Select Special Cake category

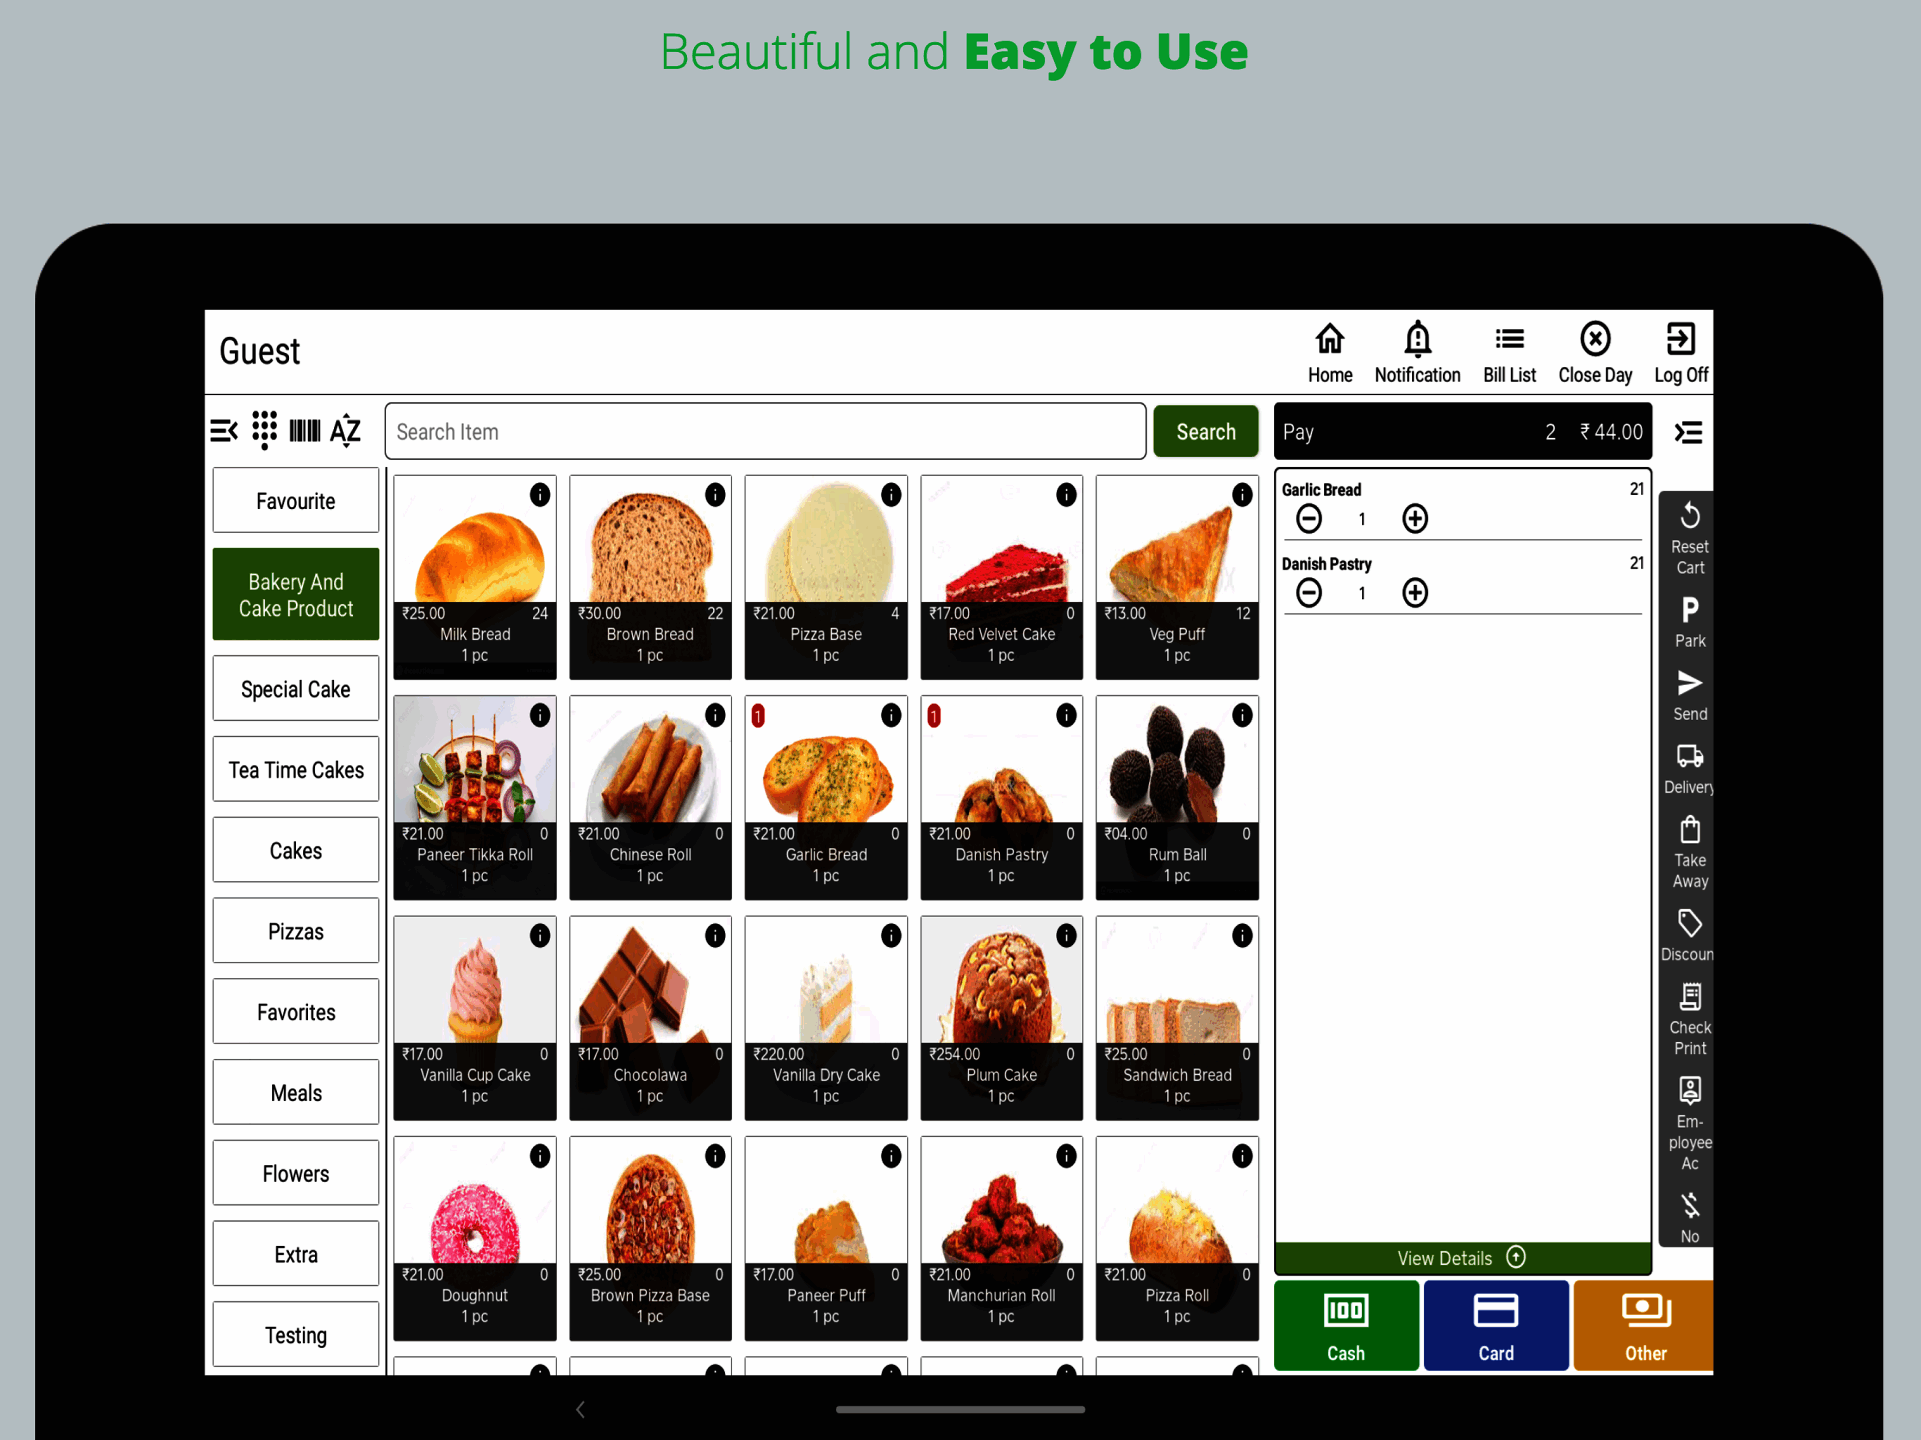point(295,689)
